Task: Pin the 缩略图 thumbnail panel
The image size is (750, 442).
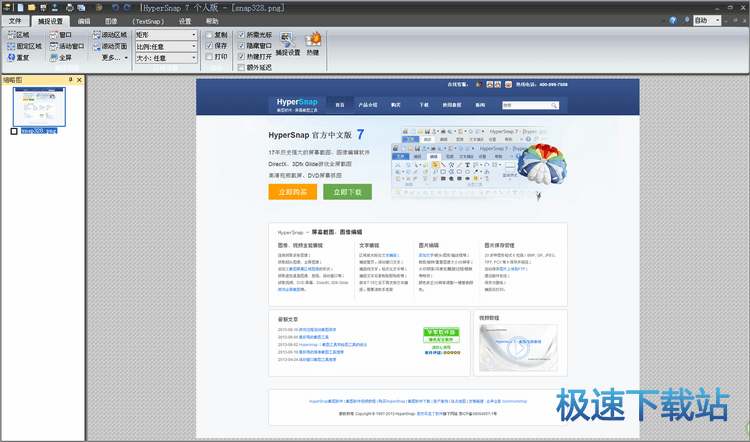Action: tap(70, 80)
